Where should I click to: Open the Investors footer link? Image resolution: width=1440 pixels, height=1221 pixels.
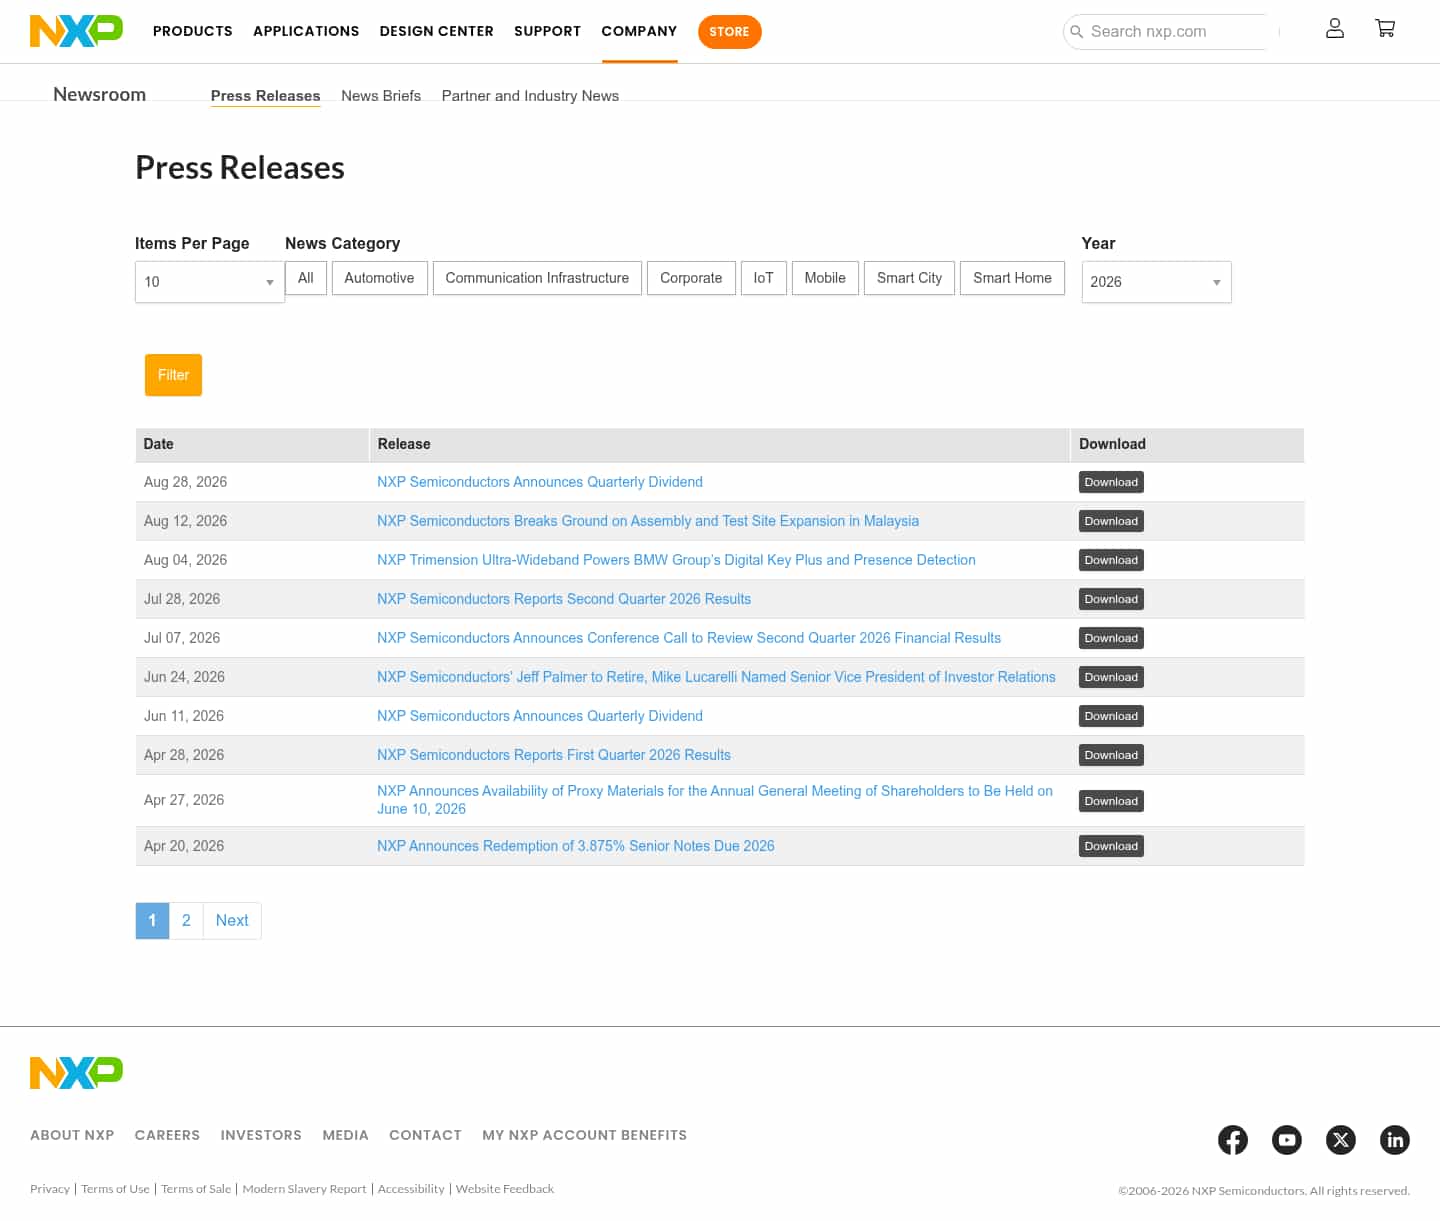coord(261,1135)
